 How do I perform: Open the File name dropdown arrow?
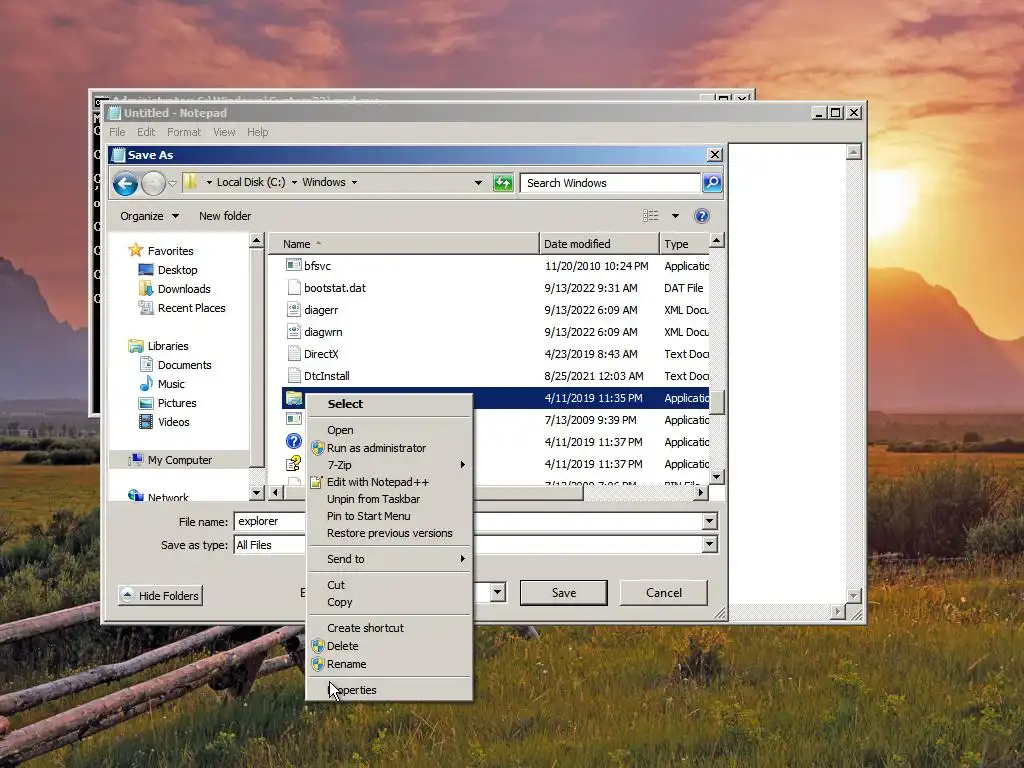(709, 521)
